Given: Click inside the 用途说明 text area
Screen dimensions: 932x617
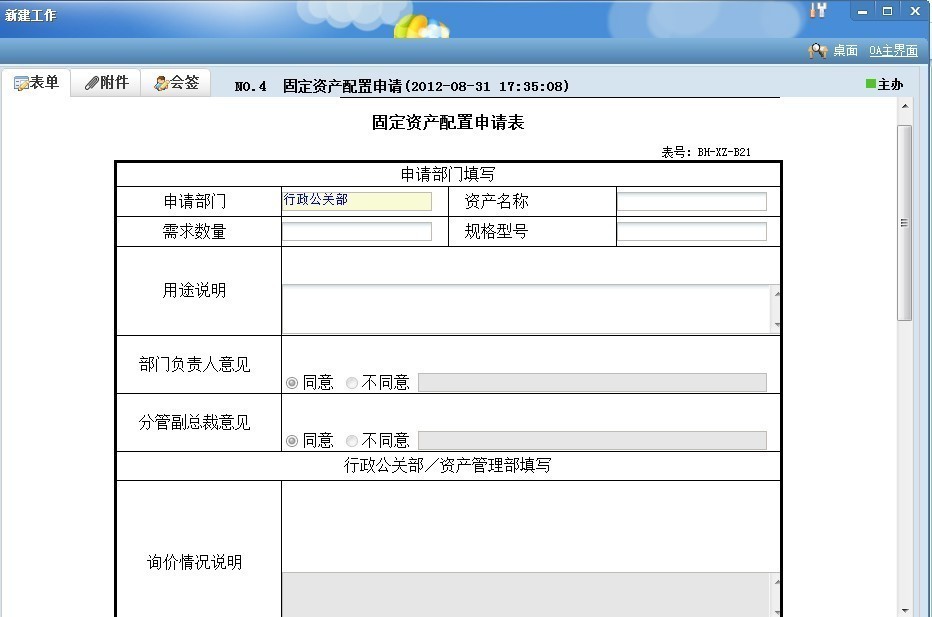Looking at the screenshot, I should (526, 309).
